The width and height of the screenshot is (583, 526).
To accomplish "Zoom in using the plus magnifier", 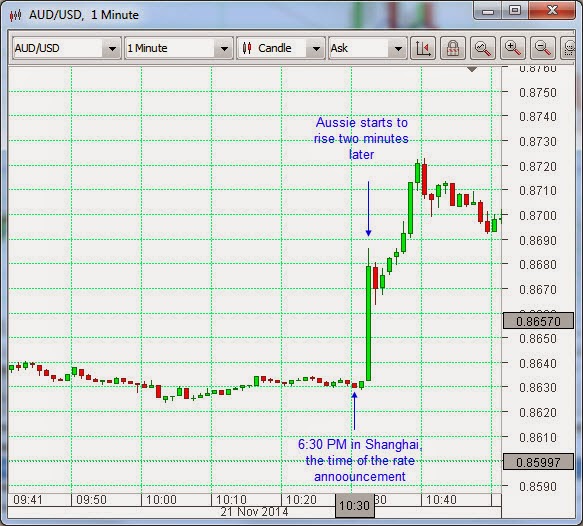I will (513, 48).
